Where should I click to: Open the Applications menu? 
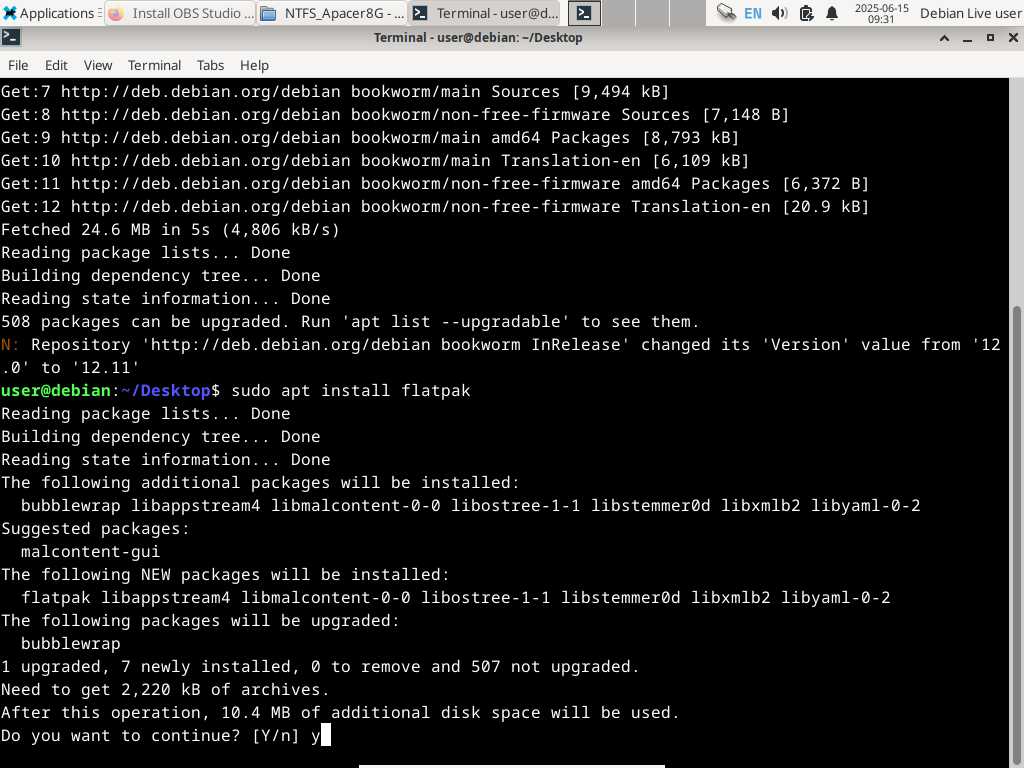[50, 13]
